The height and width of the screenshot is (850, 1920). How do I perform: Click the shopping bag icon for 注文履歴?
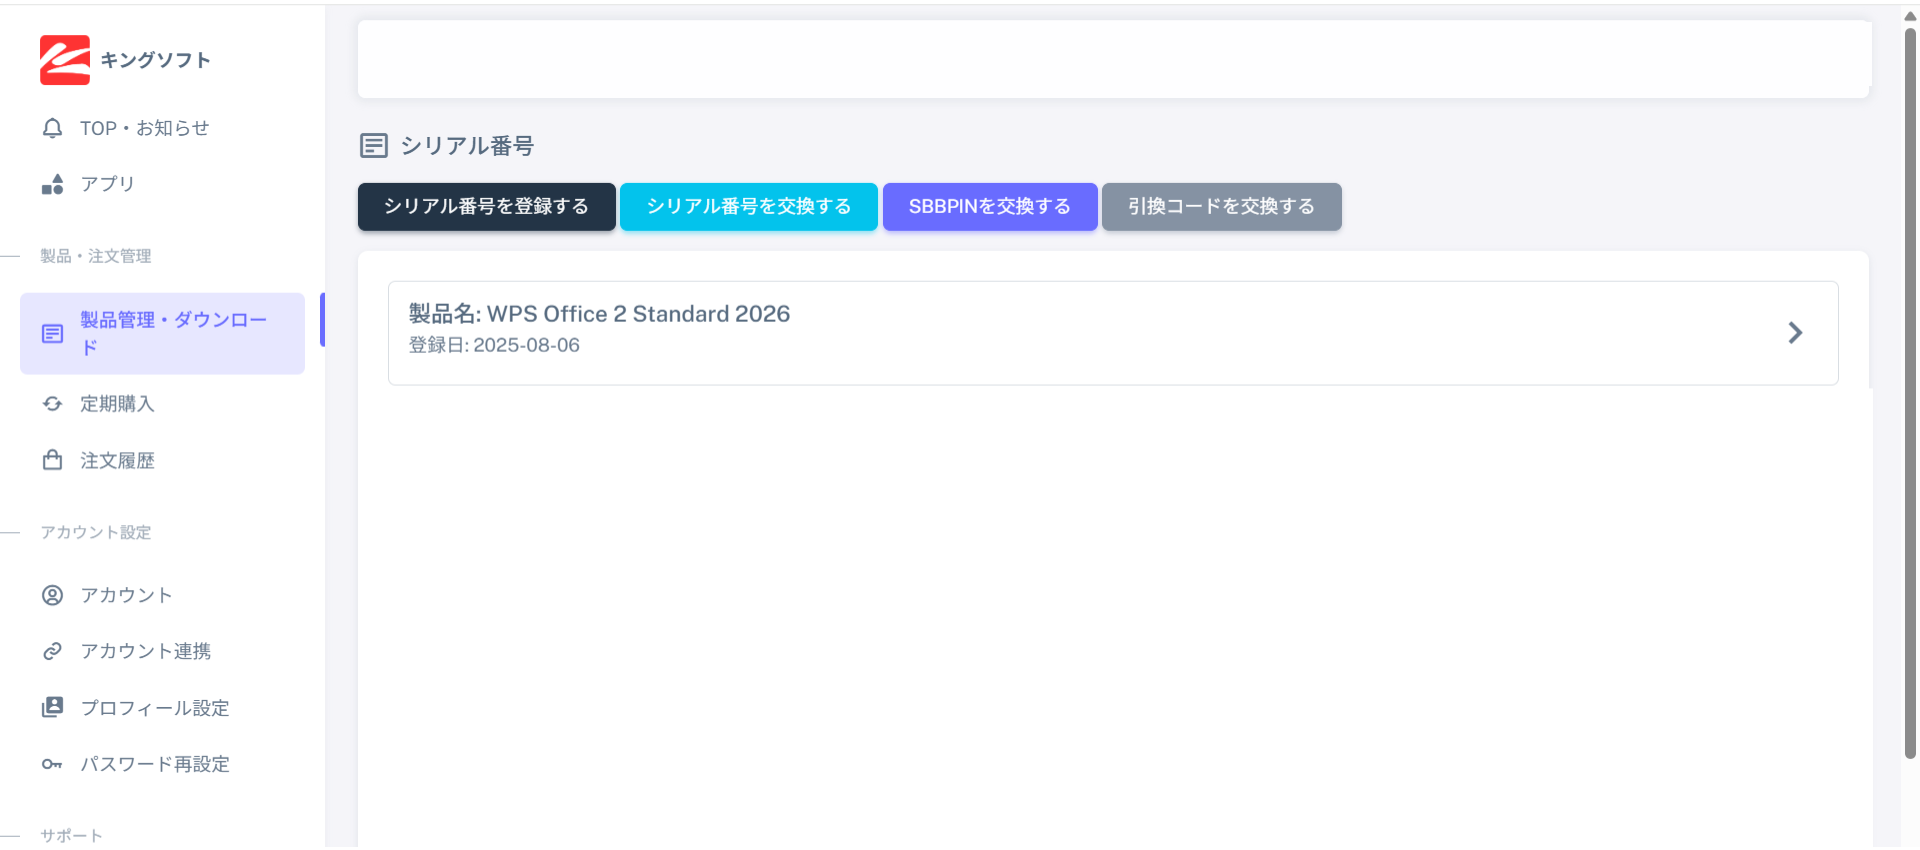(x=52, y=461)
